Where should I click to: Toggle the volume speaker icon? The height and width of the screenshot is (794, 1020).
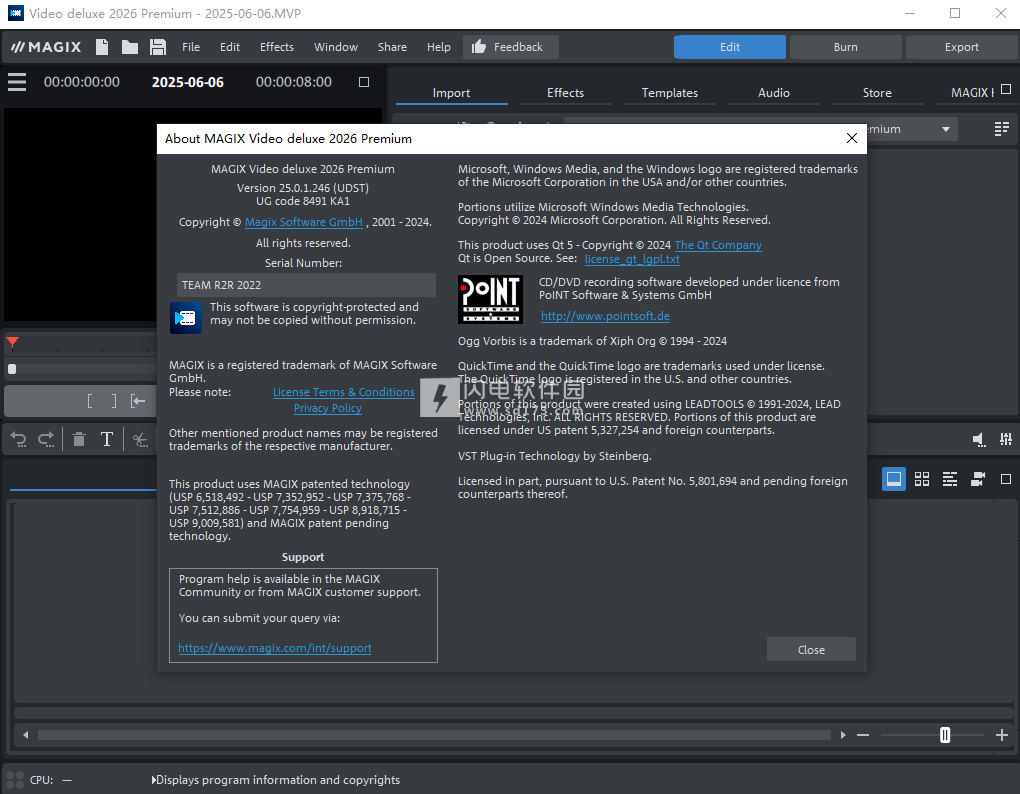click(979, 440)
